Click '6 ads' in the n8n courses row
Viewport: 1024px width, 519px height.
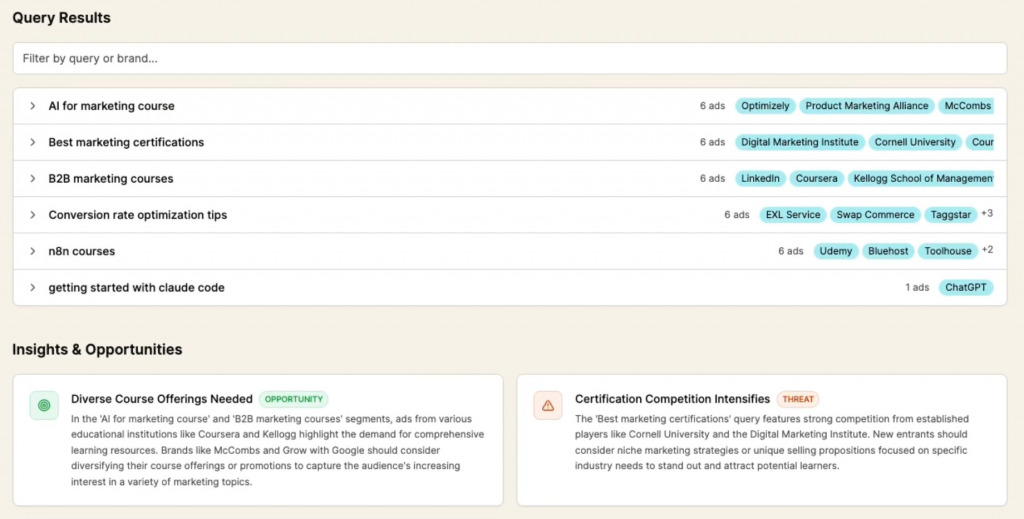pos(791,251)
